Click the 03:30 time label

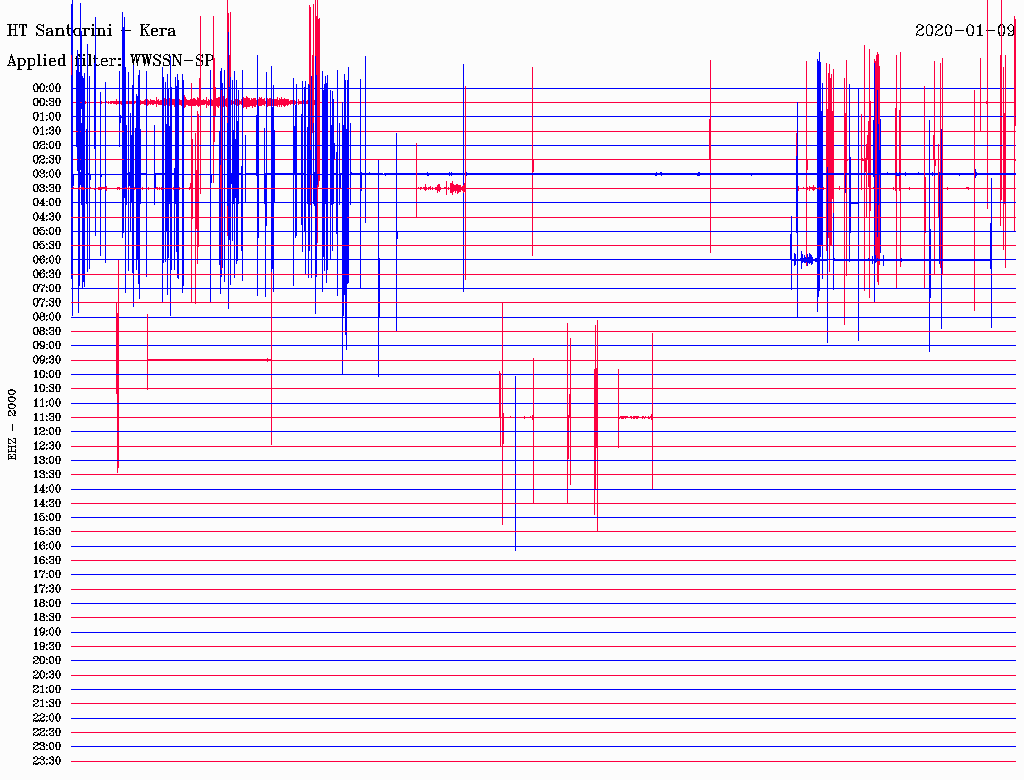coord(47,188)
